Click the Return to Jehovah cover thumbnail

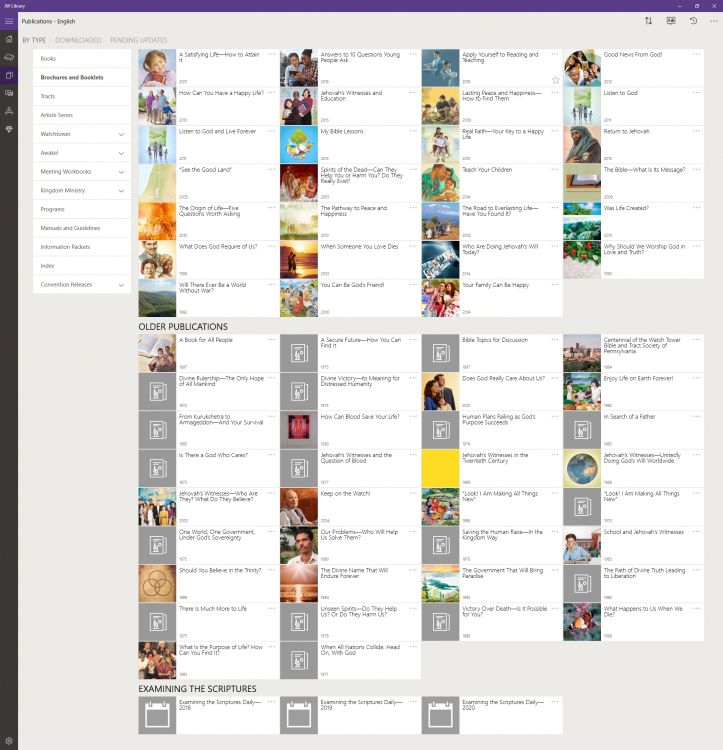(x=582, y=144)
